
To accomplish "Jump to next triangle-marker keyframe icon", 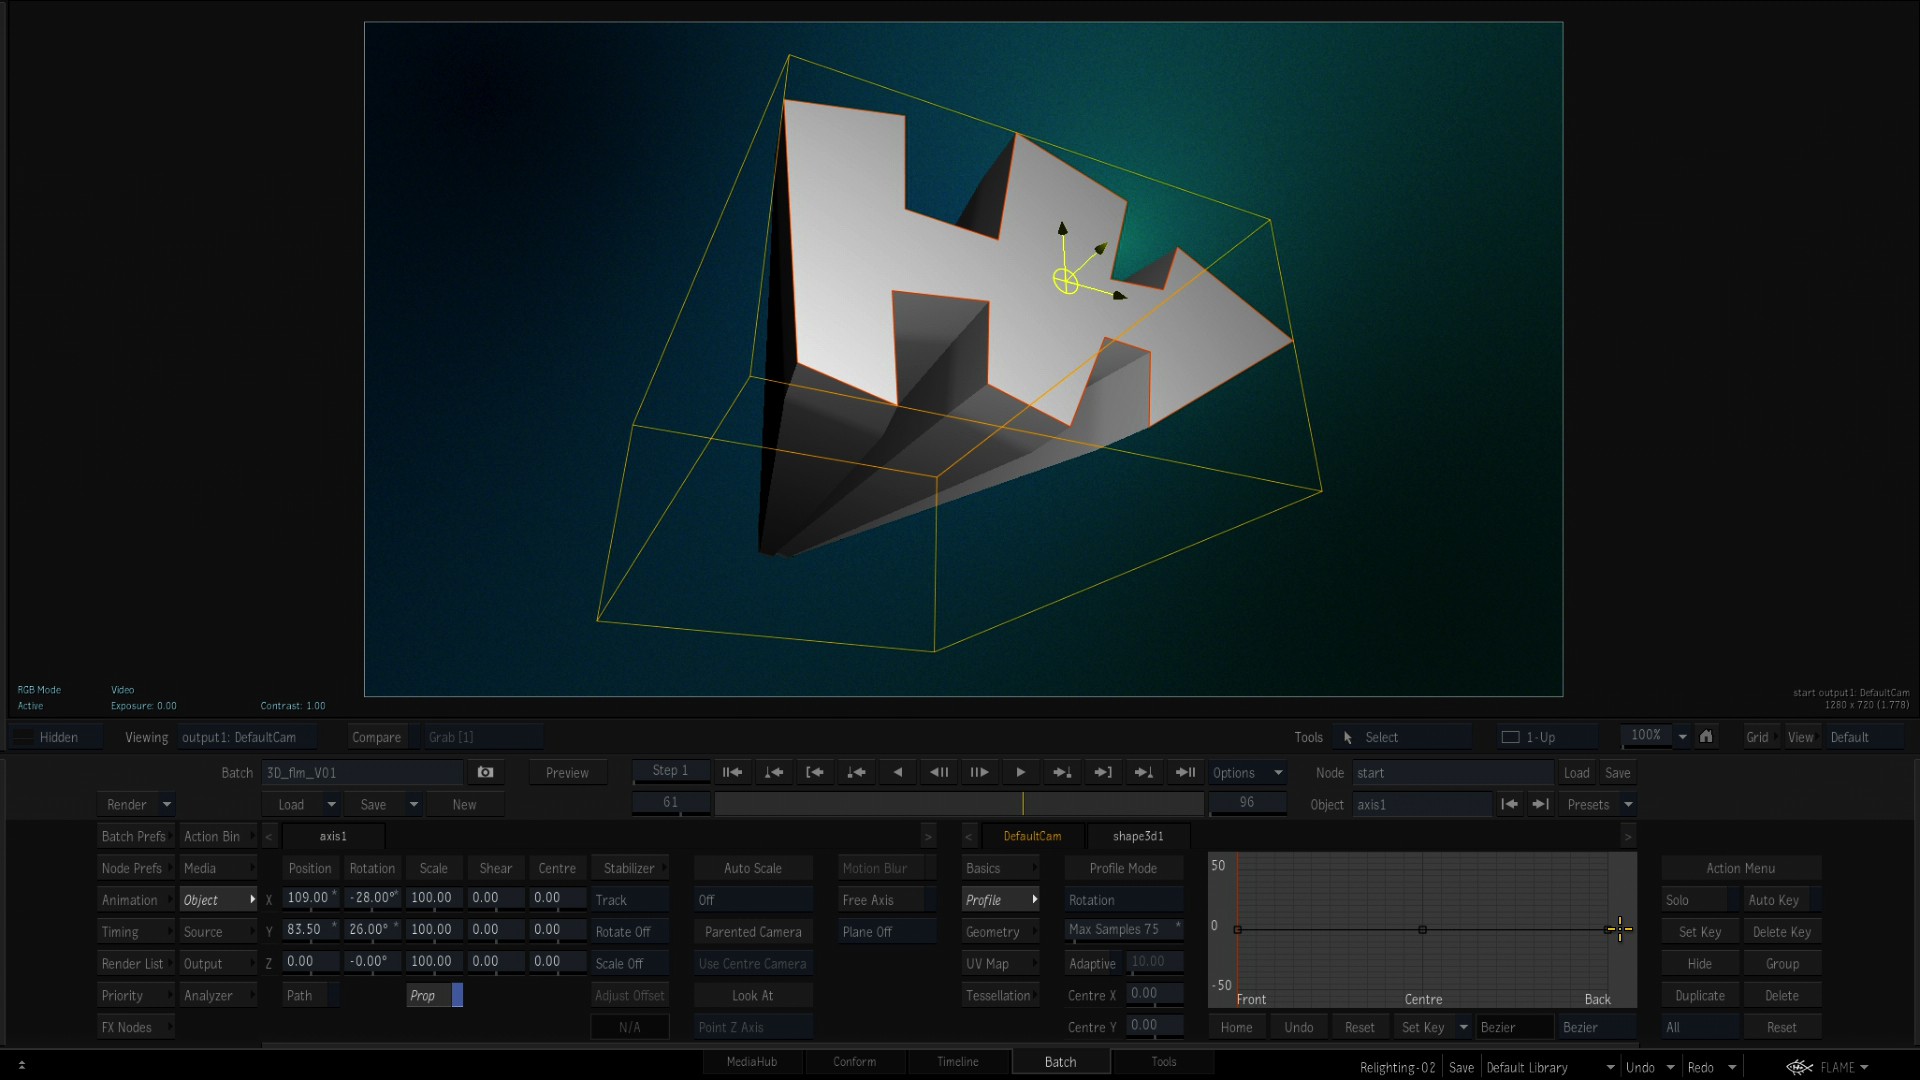I will point(1144,772).
